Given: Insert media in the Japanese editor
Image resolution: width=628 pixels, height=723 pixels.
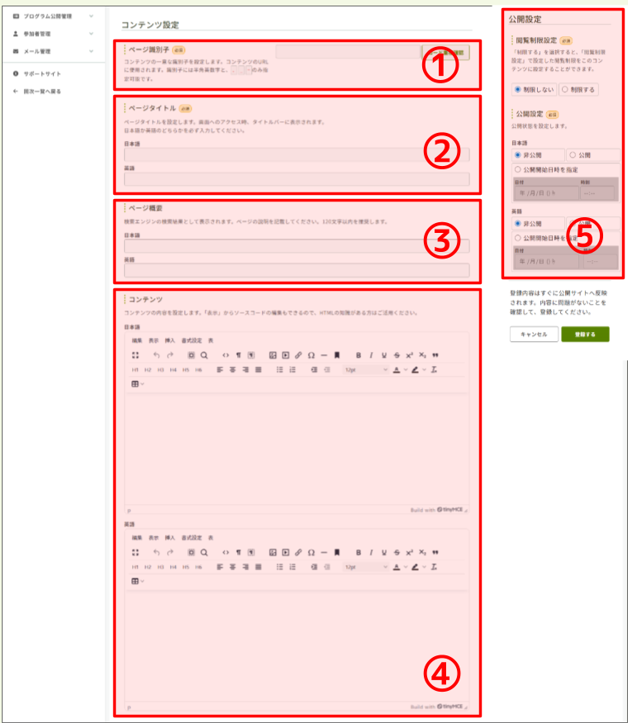Looking at the screenshot, I should point(285,355).
